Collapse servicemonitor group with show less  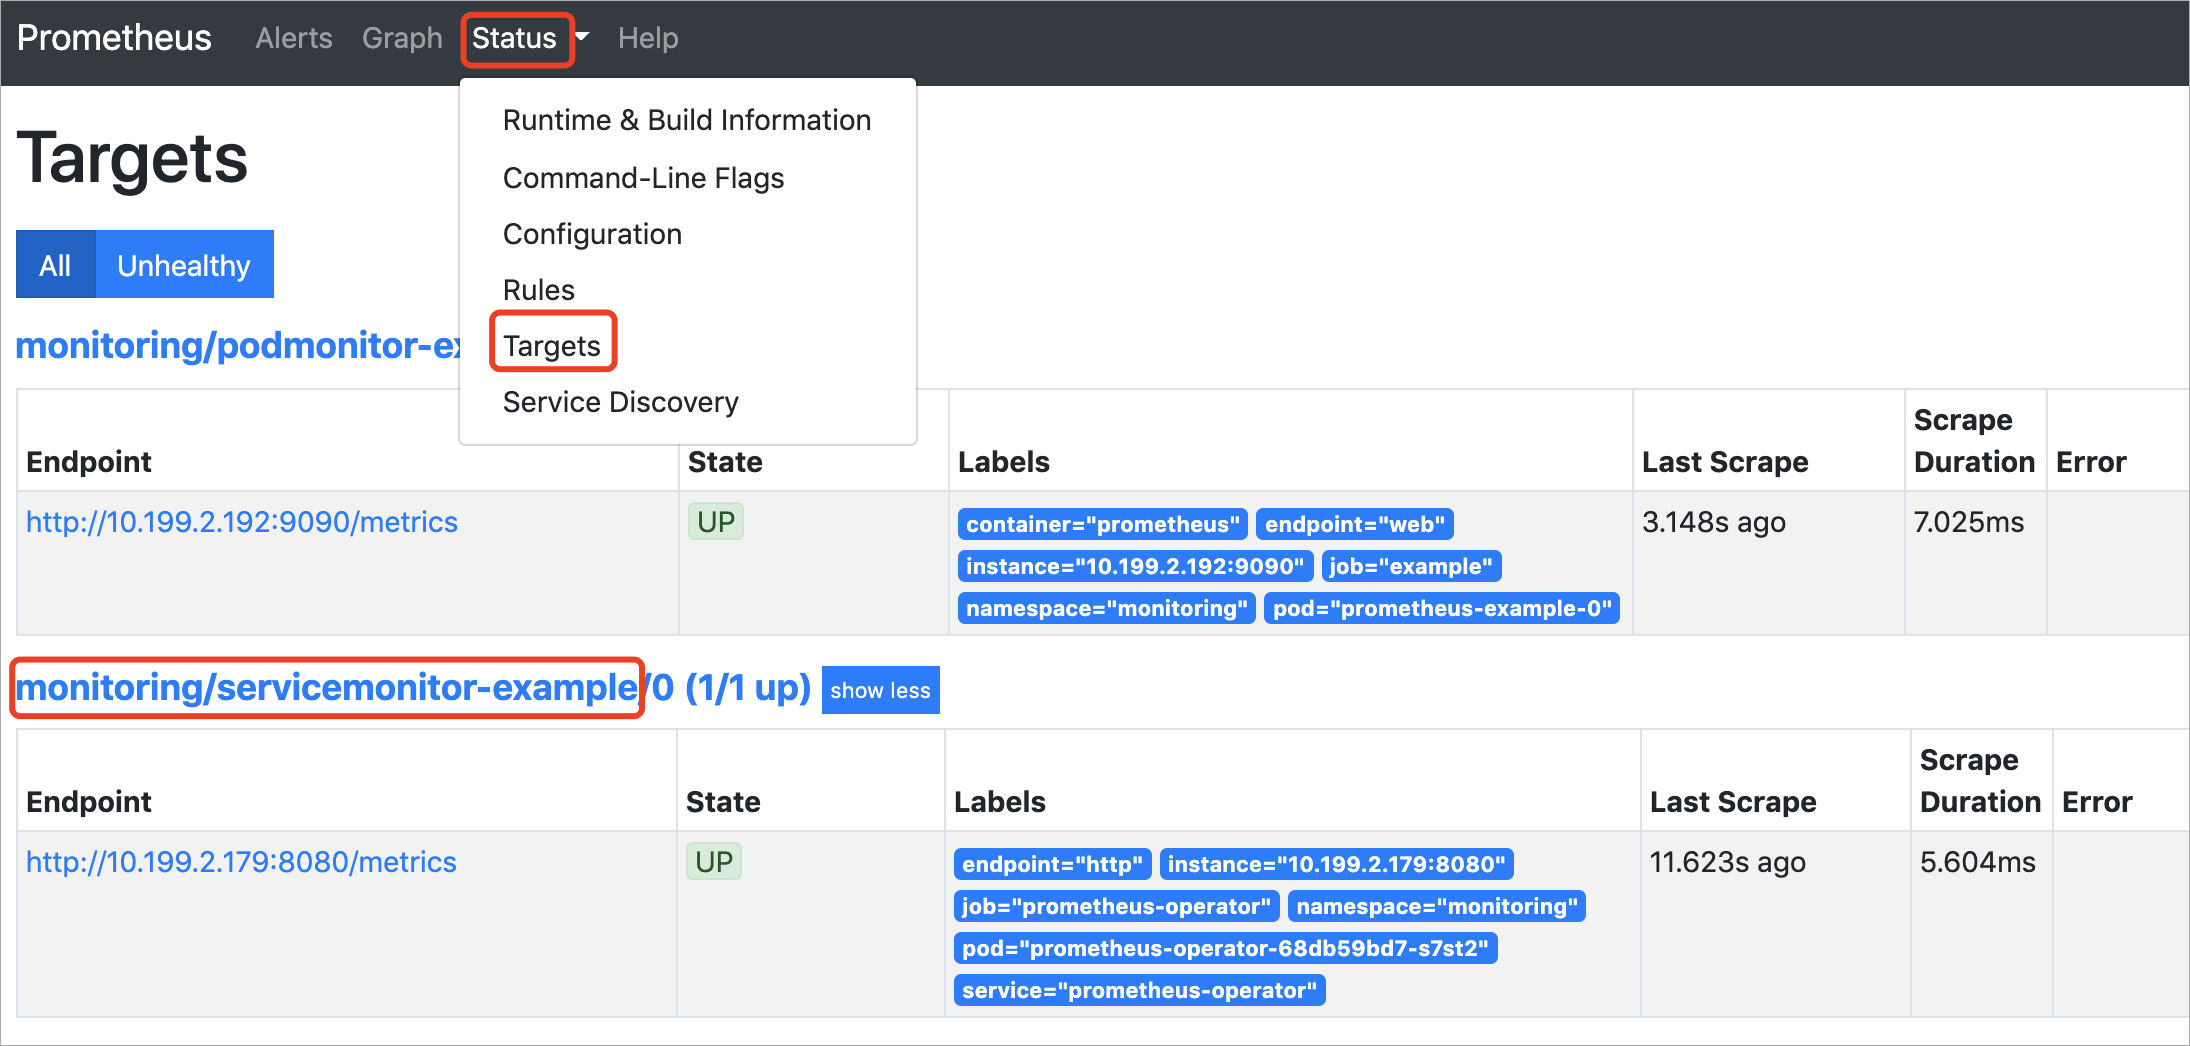click(879, 690)
